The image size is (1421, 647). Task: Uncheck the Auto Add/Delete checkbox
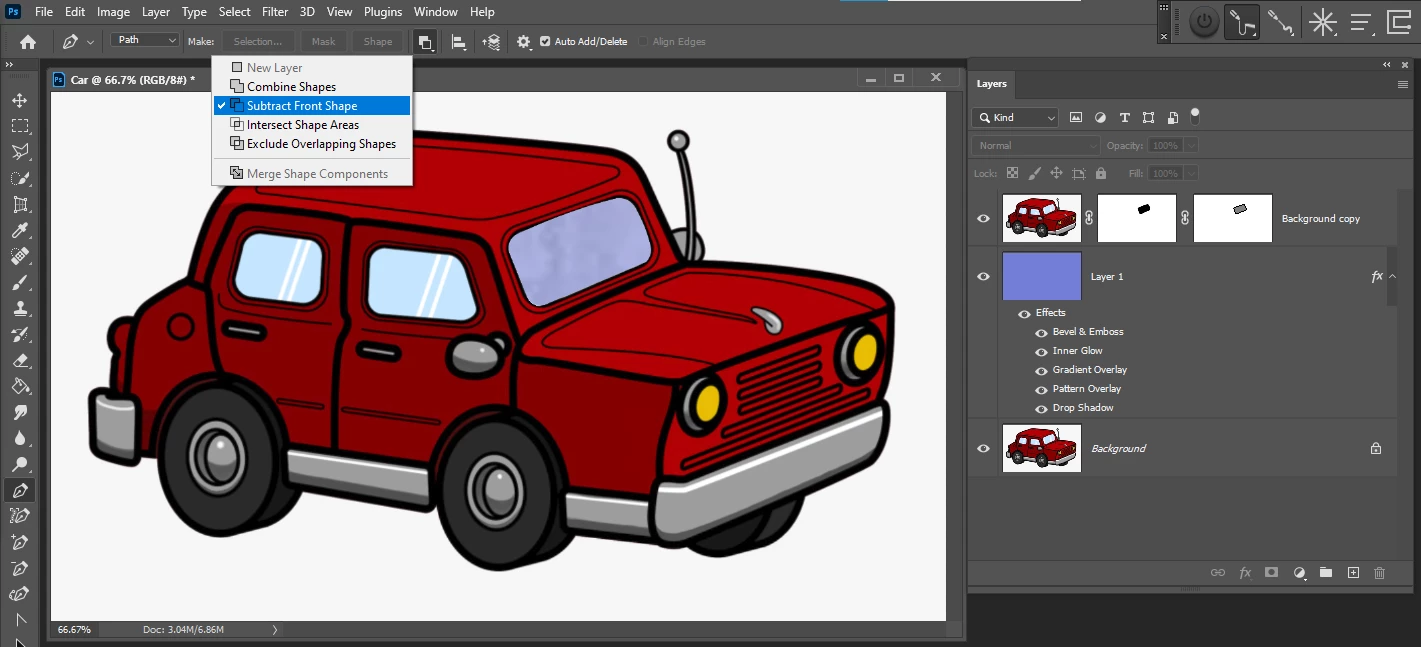point(545,42)
